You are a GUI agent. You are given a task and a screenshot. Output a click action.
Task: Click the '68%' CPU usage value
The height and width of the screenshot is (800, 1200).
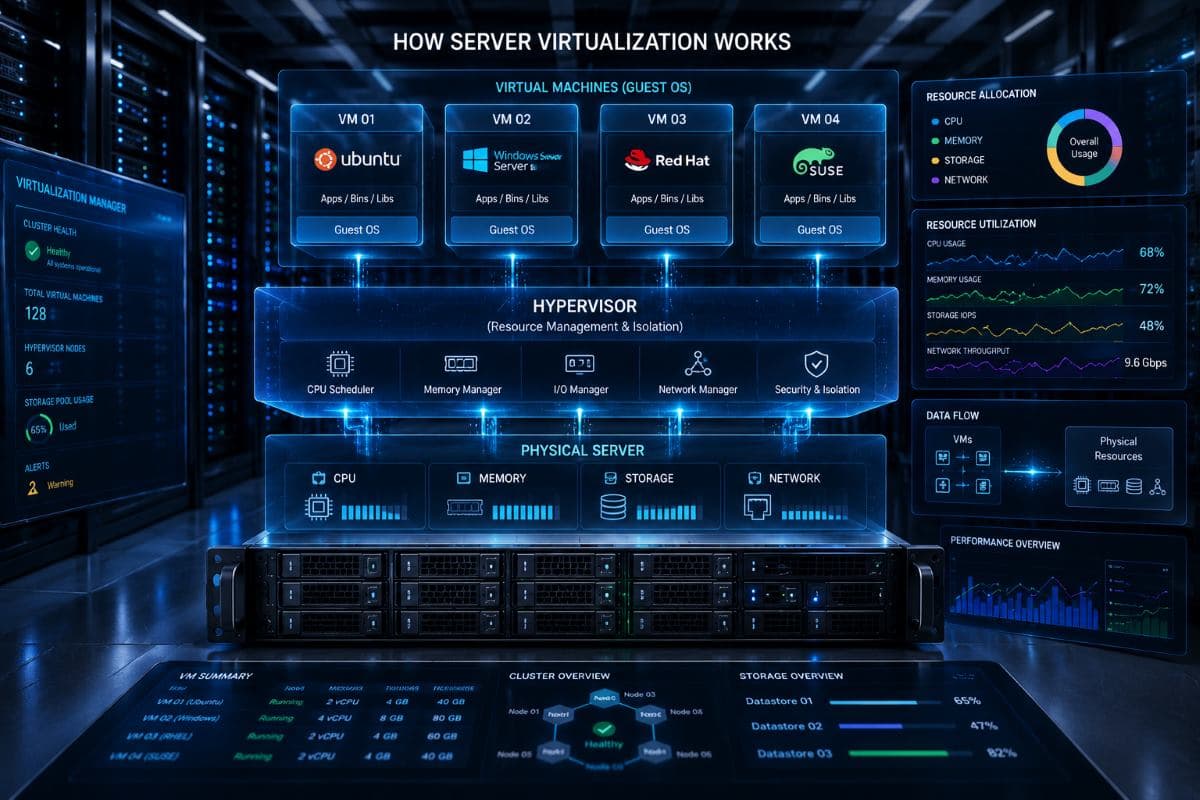tap(1151, 253)
